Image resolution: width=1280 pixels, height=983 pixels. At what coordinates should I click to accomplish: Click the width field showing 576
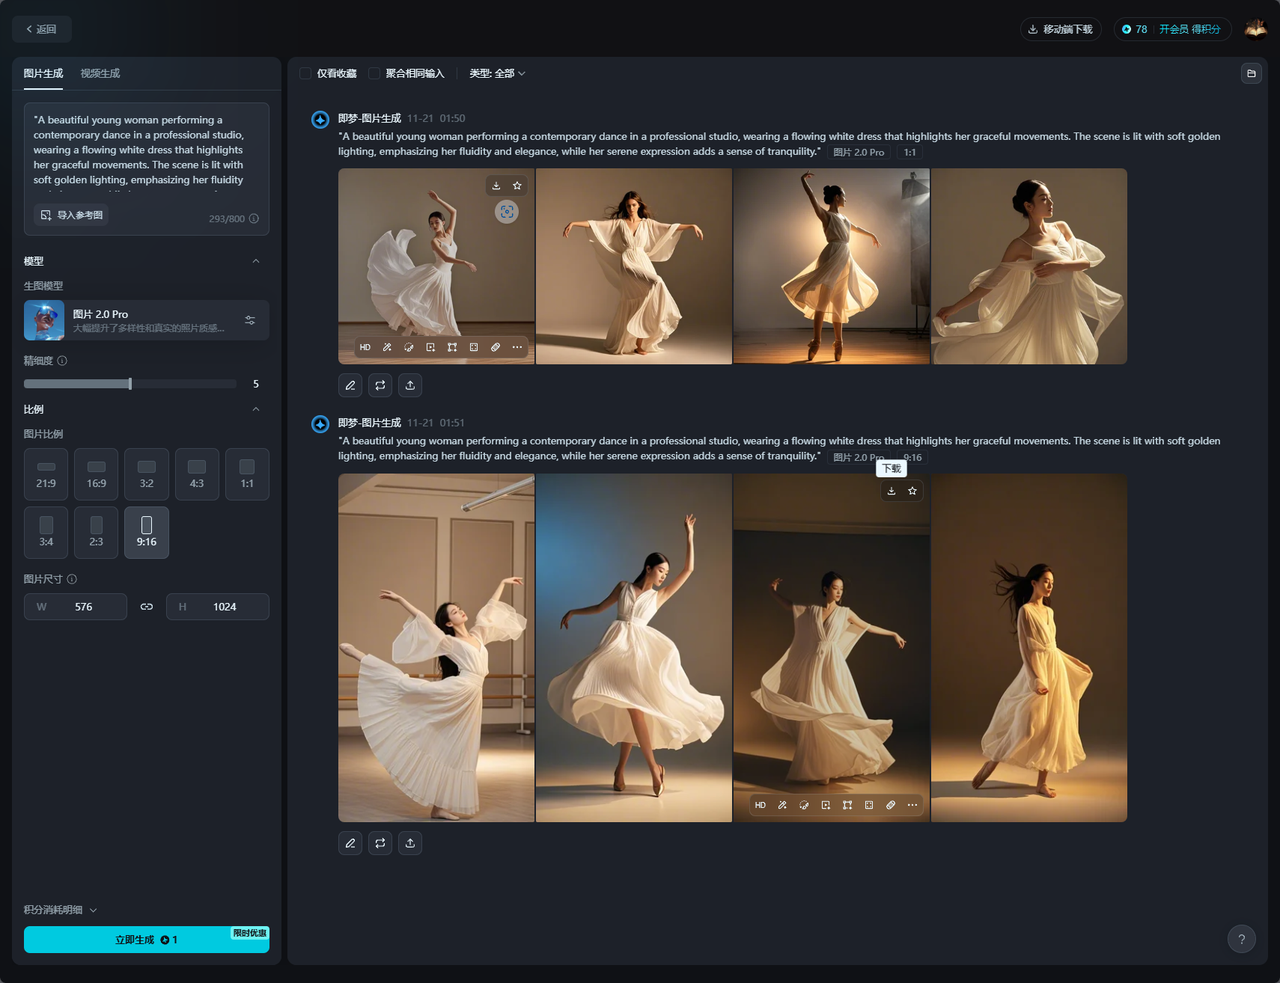75,607
